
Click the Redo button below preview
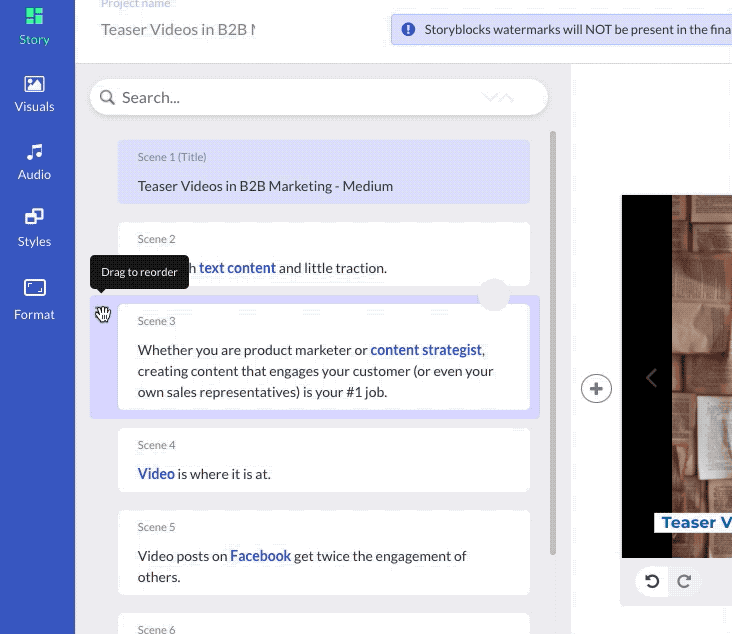tap(684, 581)
